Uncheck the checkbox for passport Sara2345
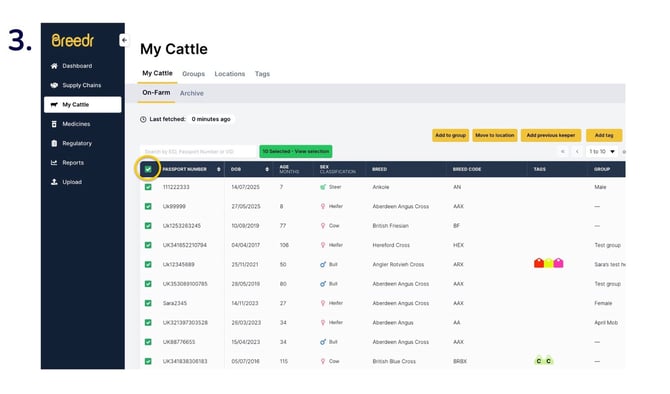Viewport: 670px width, 394px height. (148, 303)
